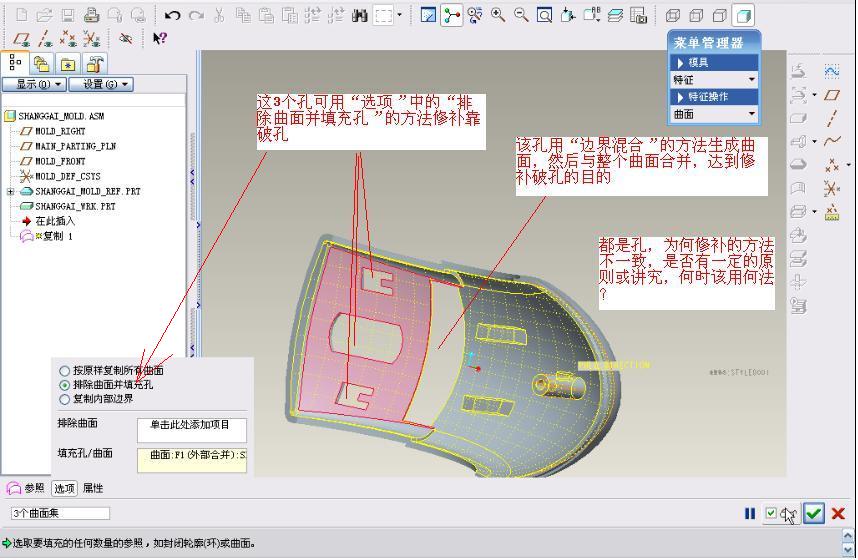Open the 选项 panel tab
Viewport: 858px width, 560px height.
64,488
